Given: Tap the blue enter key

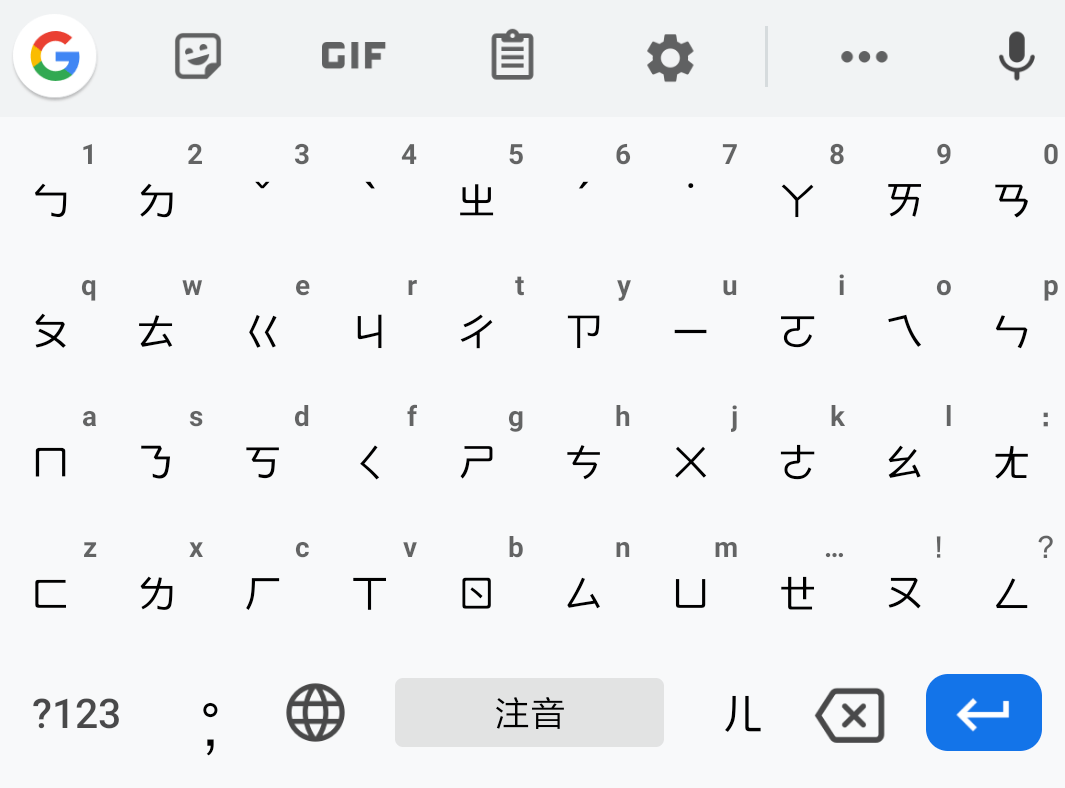Looking at the screenshot, I should [983, 713].
